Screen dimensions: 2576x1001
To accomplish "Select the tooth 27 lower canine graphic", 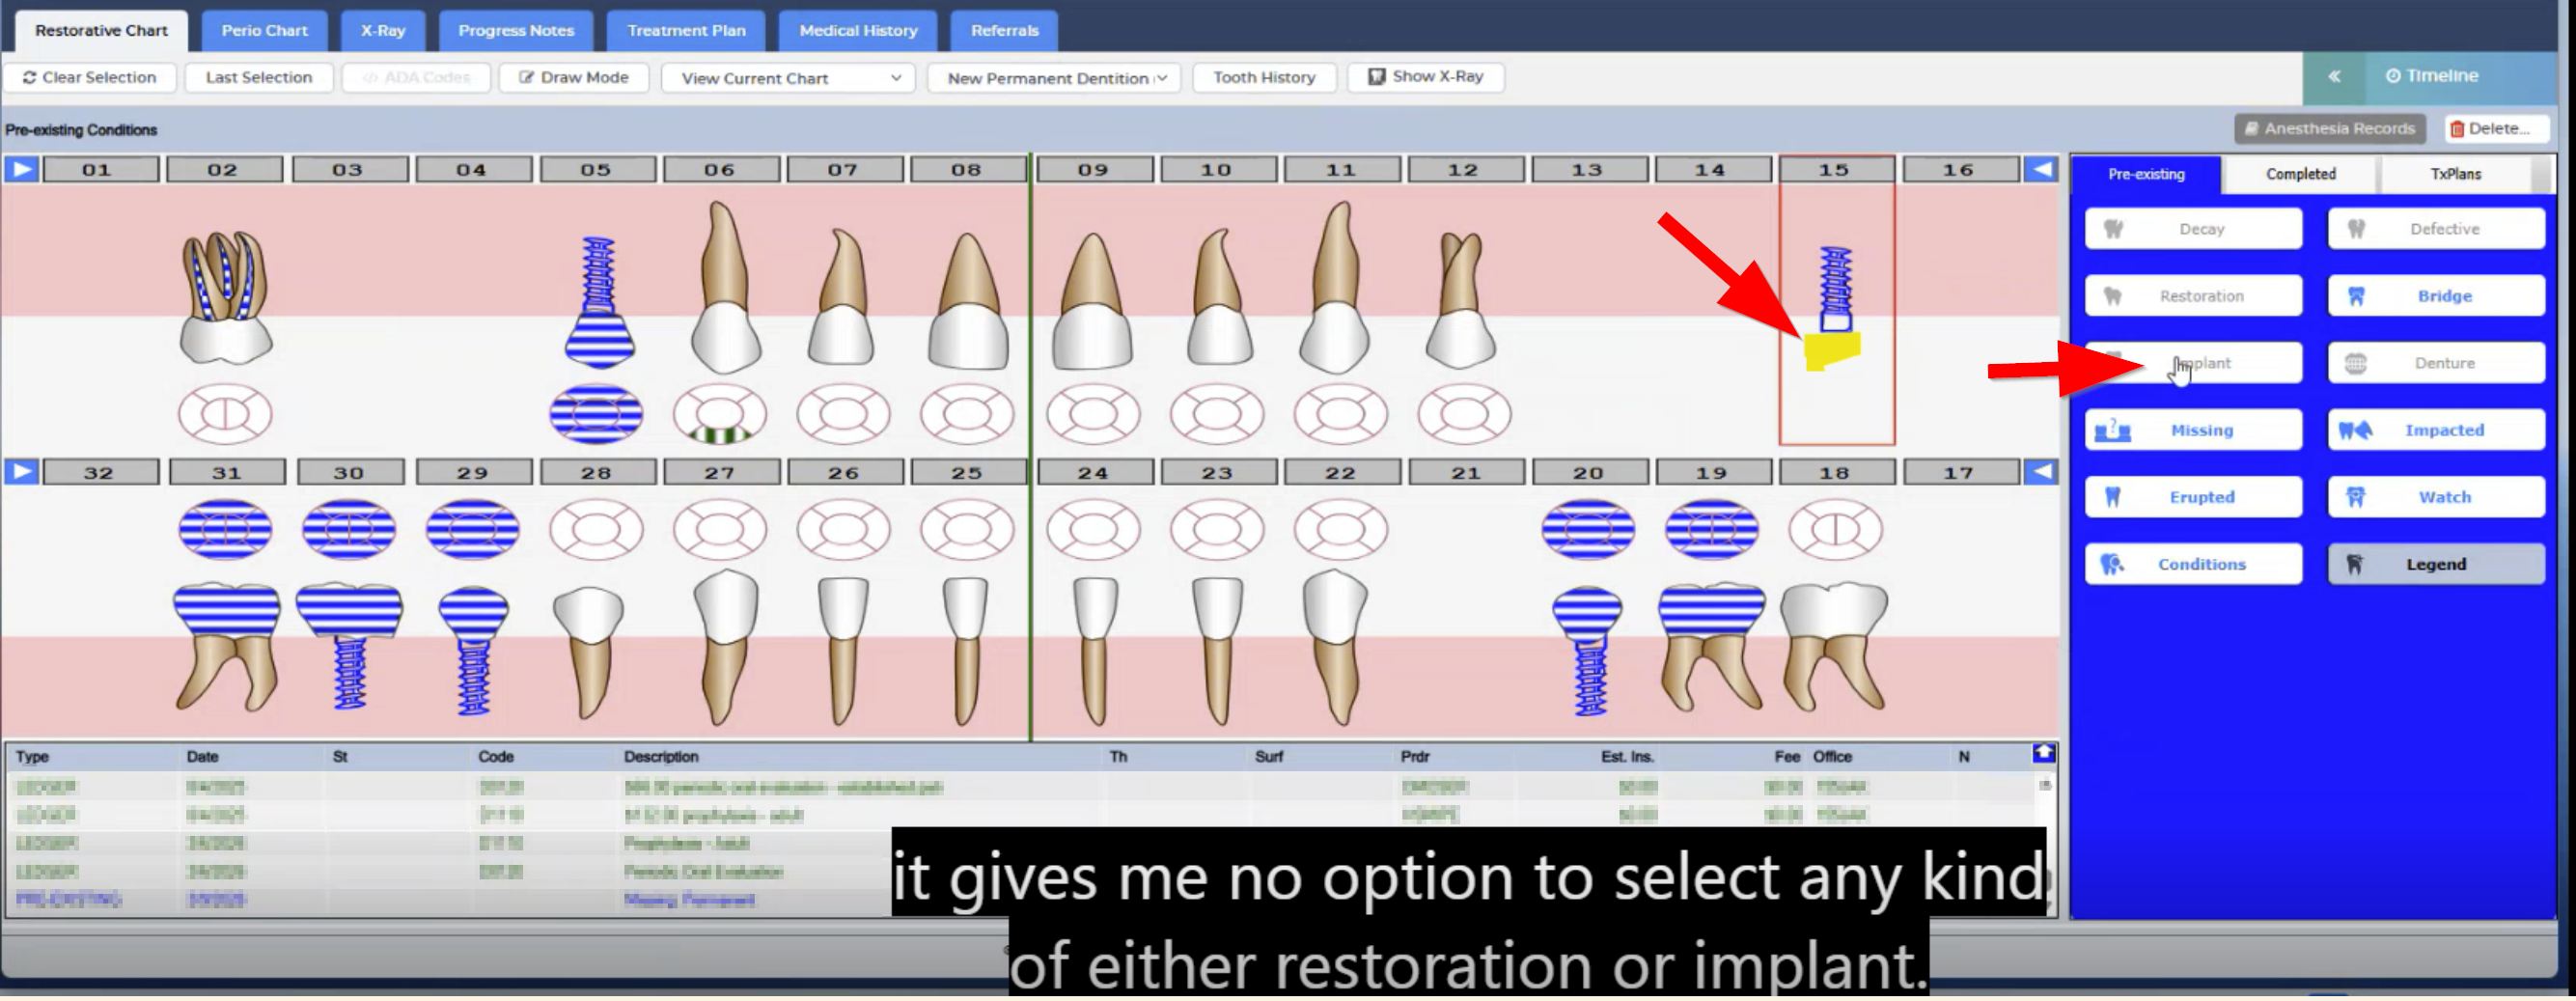I will [725, 647].
